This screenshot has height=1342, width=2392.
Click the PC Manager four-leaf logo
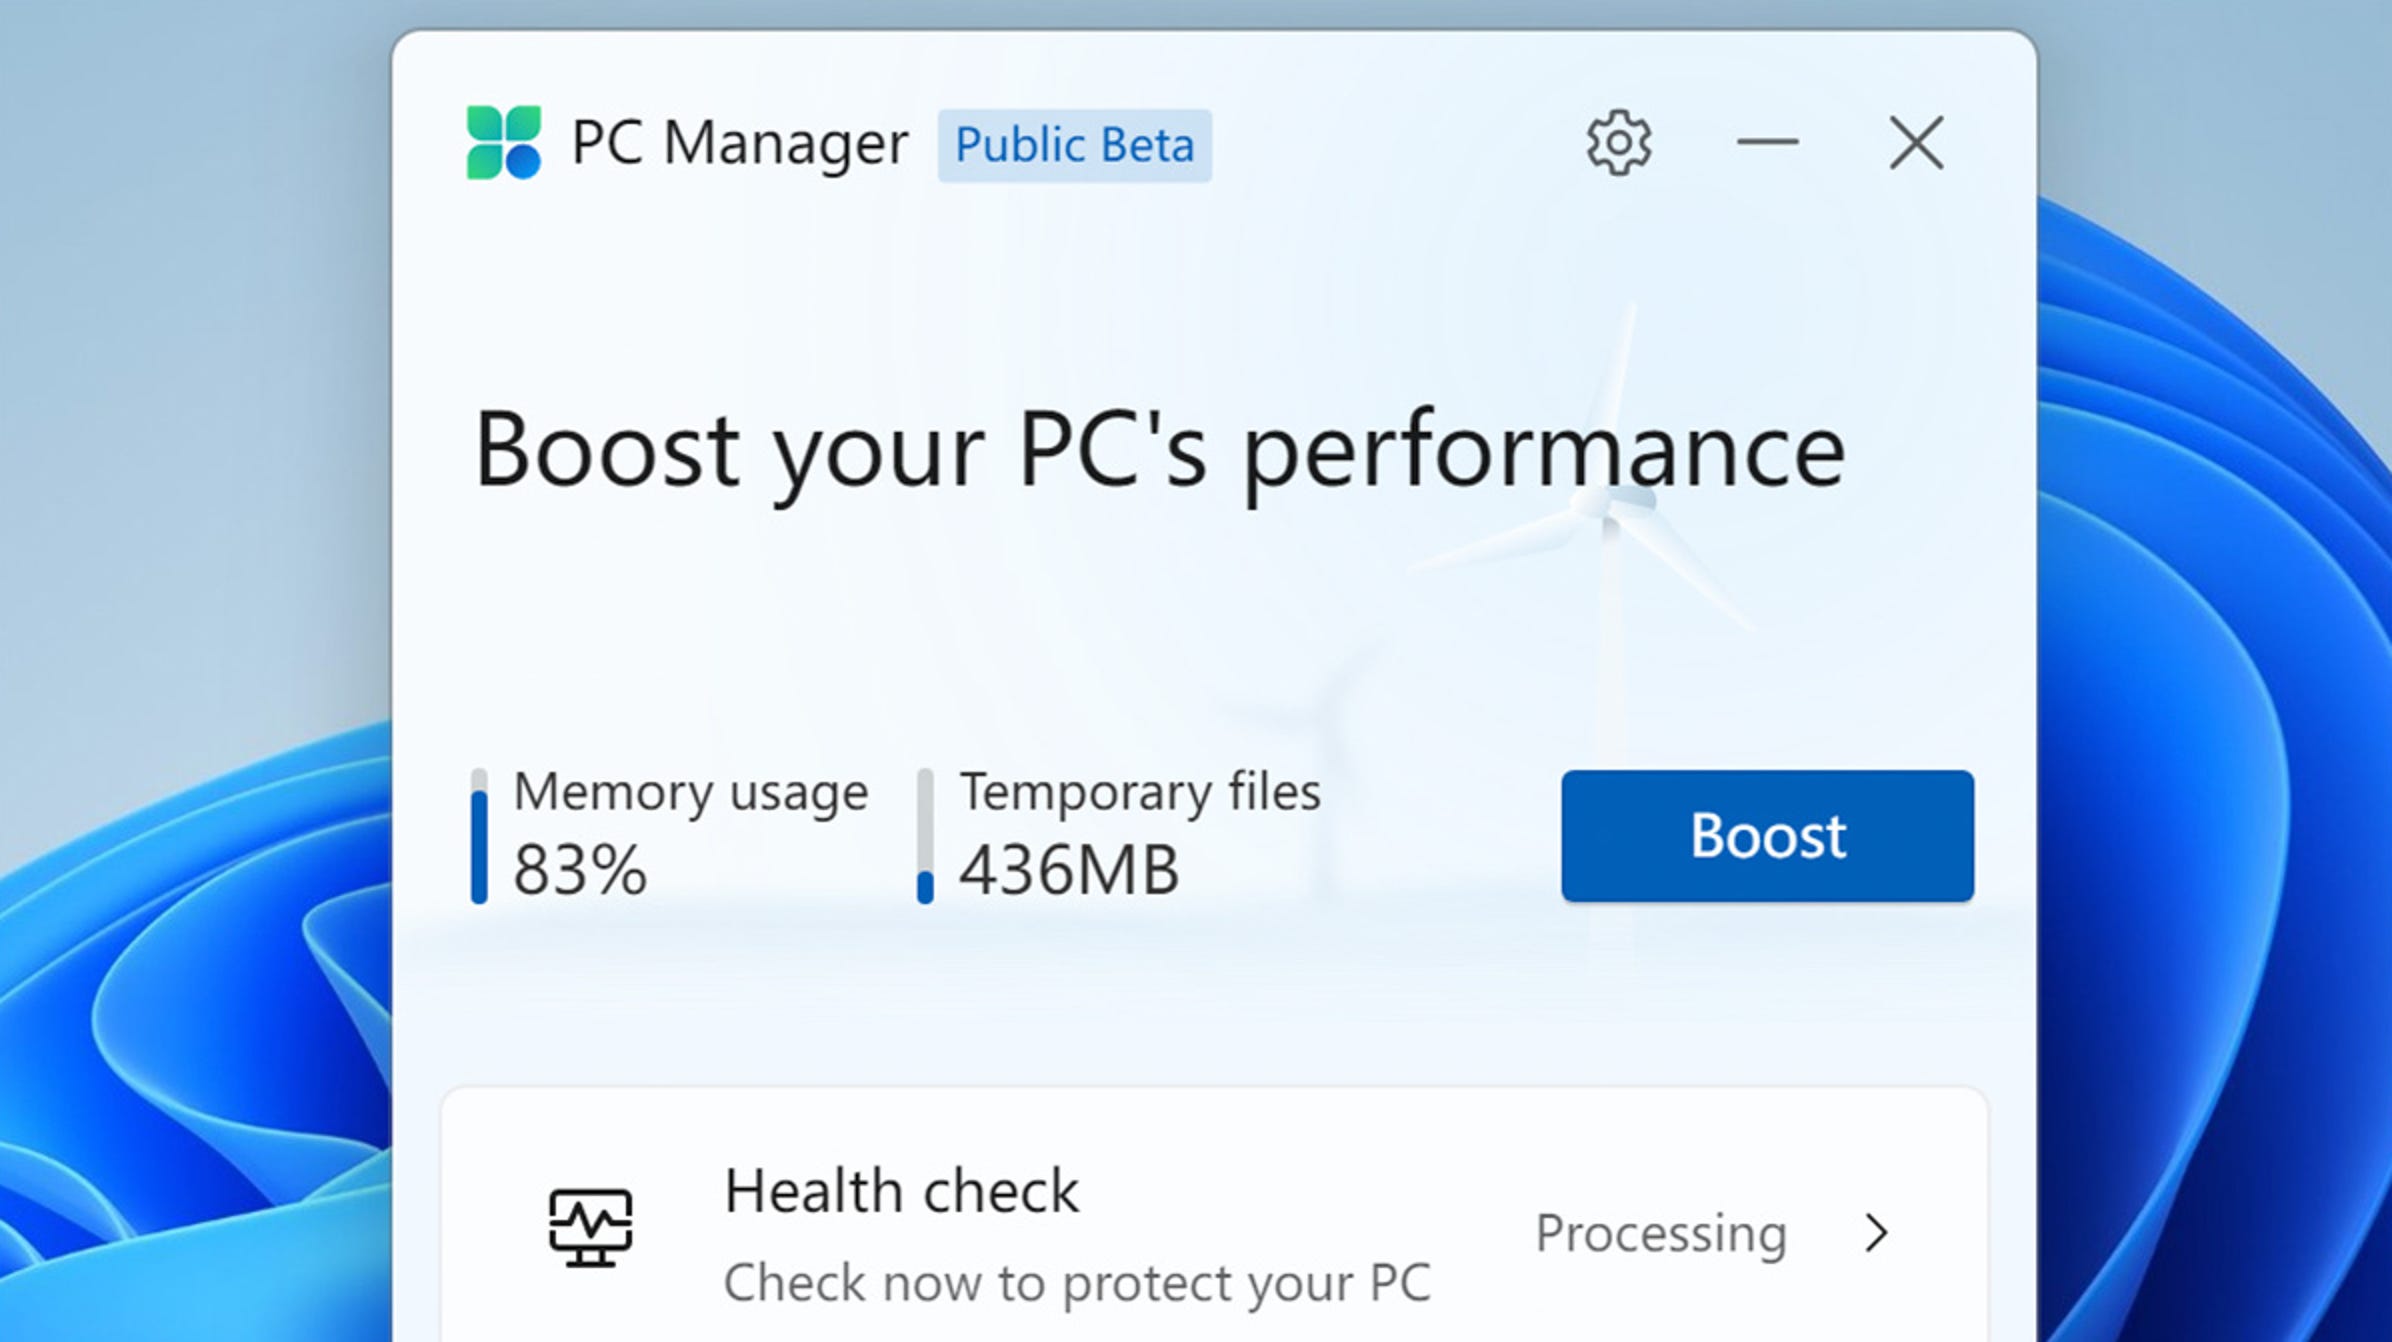tap(503, 143)
